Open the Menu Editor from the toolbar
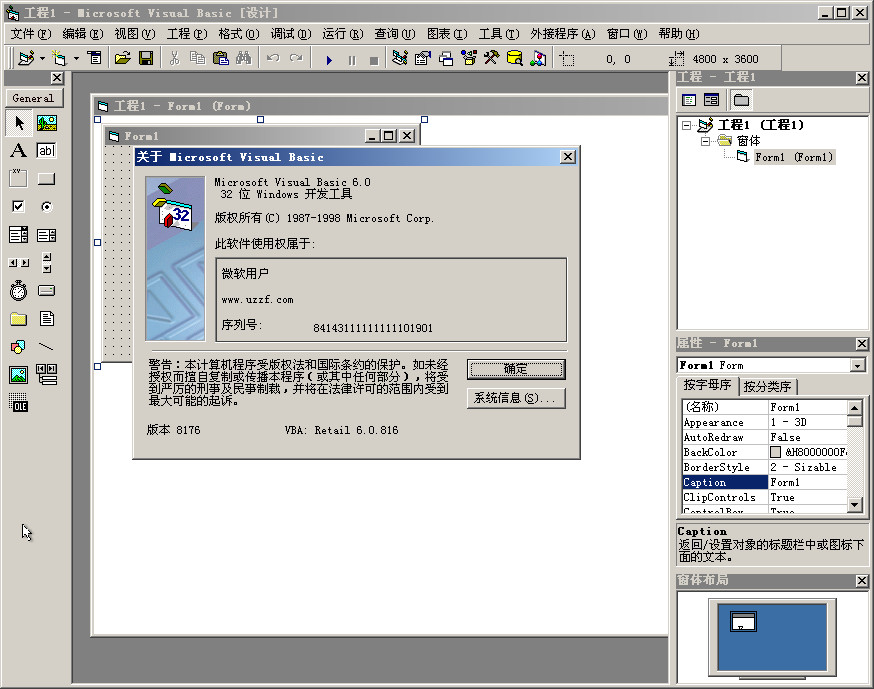 coord(95,57)
